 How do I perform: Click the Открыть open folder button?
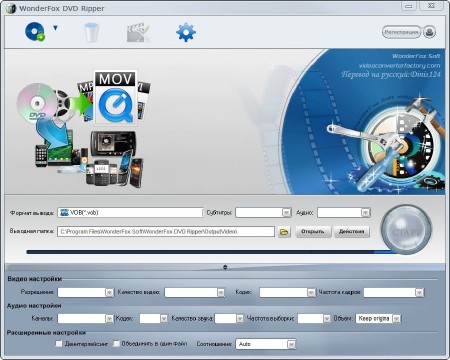click(313, 231)
